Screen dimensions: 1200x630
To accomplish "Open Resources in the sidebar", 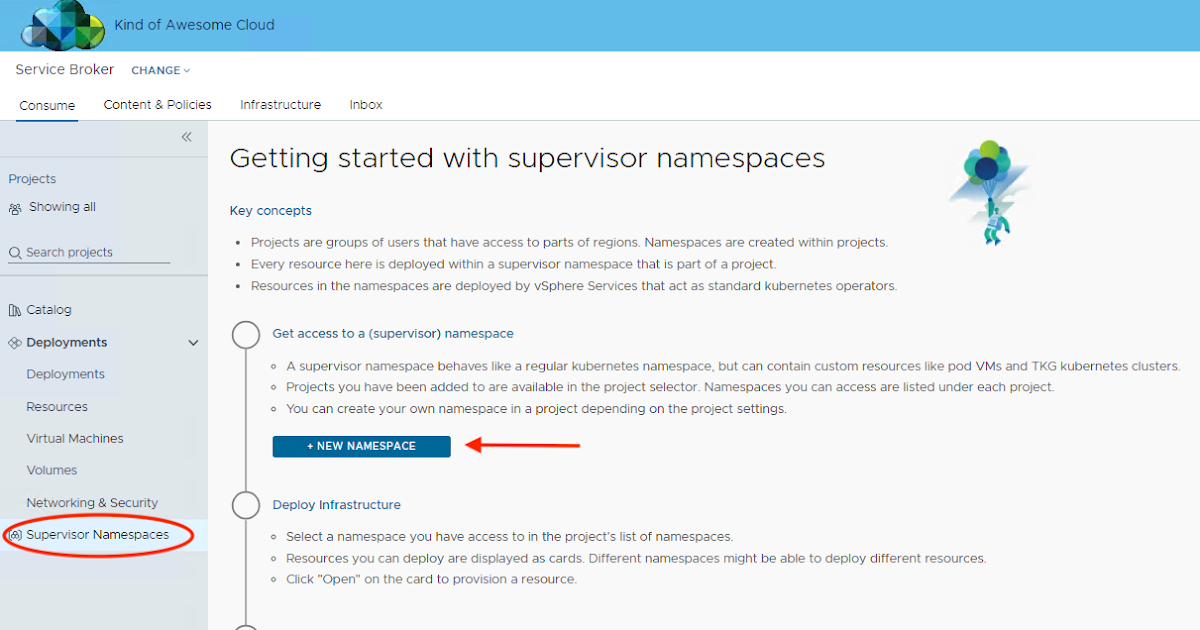I will 57,407.
